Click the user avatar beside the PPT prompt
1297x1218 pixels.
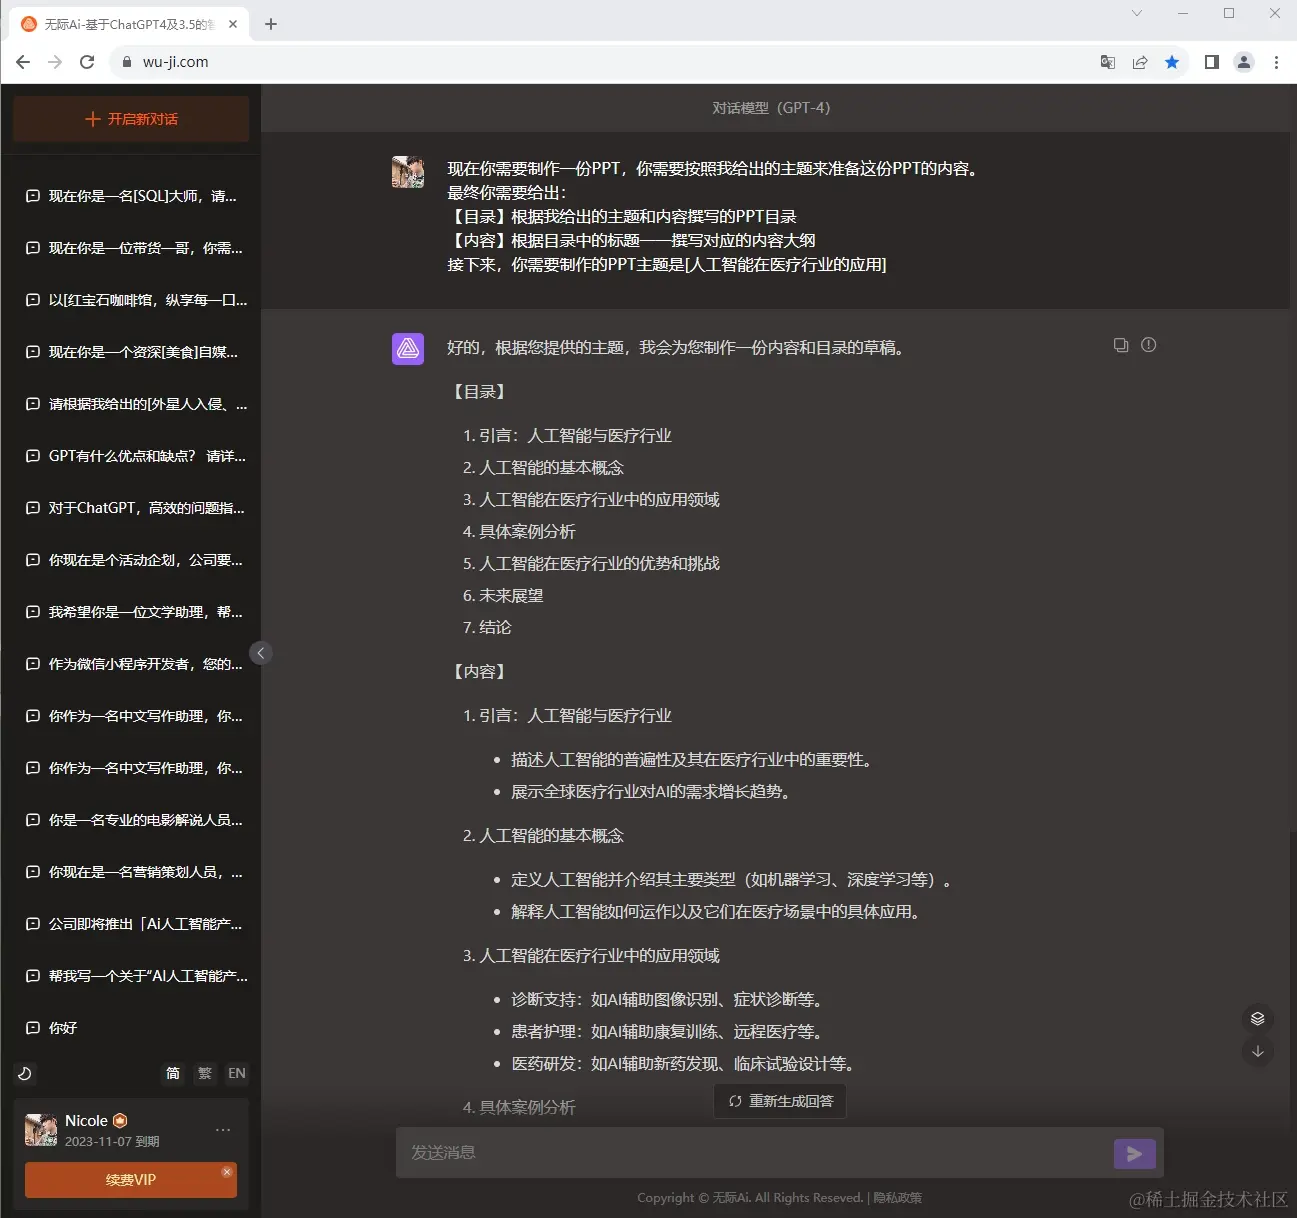pyautogui.click(x=408, y=172)
